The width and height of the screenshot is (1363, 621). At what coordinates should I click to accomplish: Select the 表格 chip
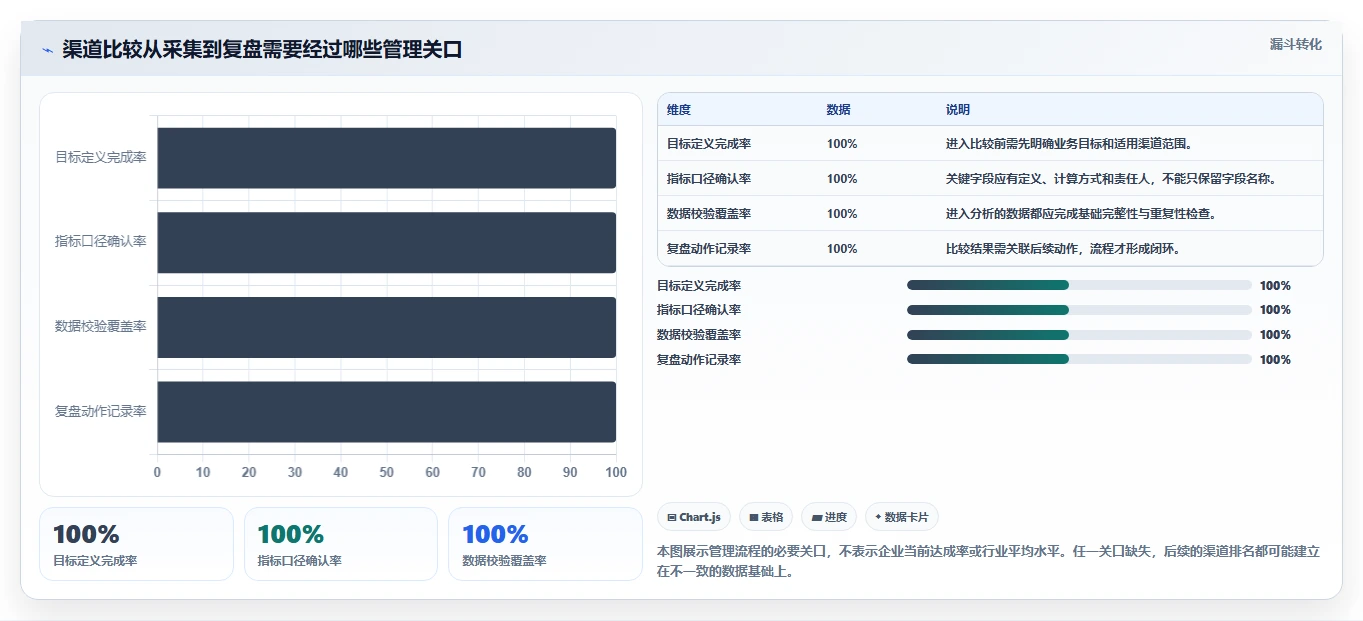(766, 517)
